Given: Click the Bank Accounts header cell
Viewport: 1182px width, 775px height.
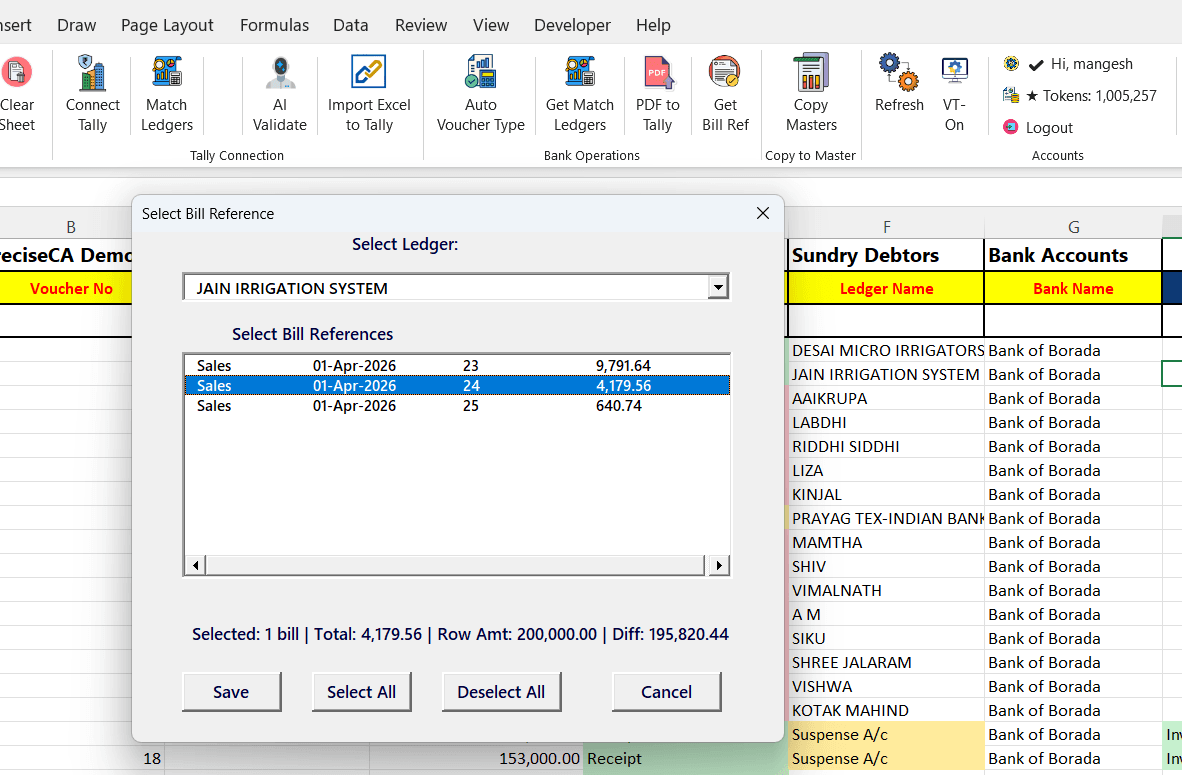Looking at the screenshot, I should 1073,255.
